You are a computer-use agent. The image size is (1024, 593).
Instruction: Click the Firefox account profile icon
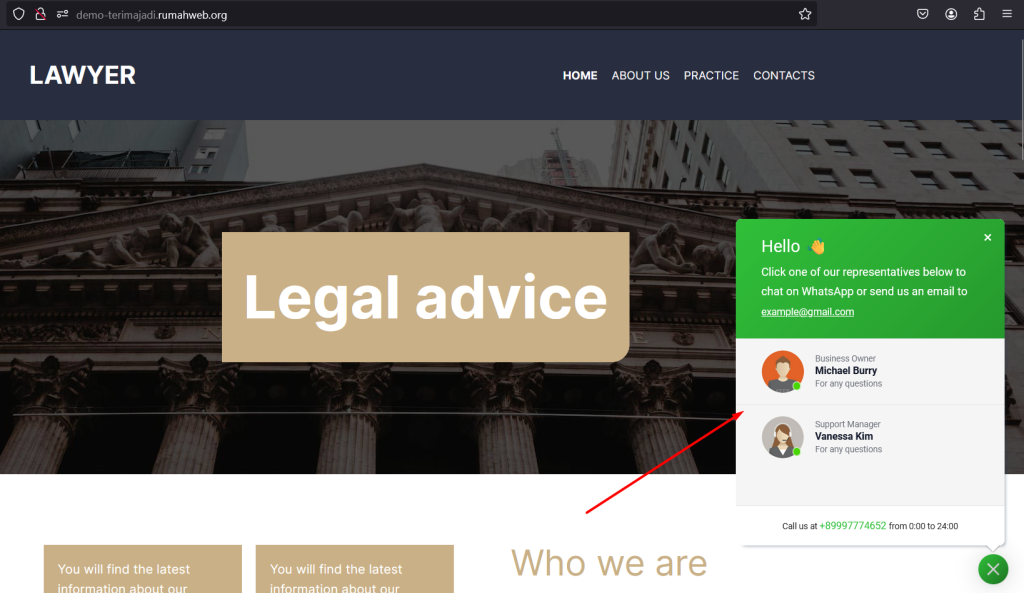951,14
